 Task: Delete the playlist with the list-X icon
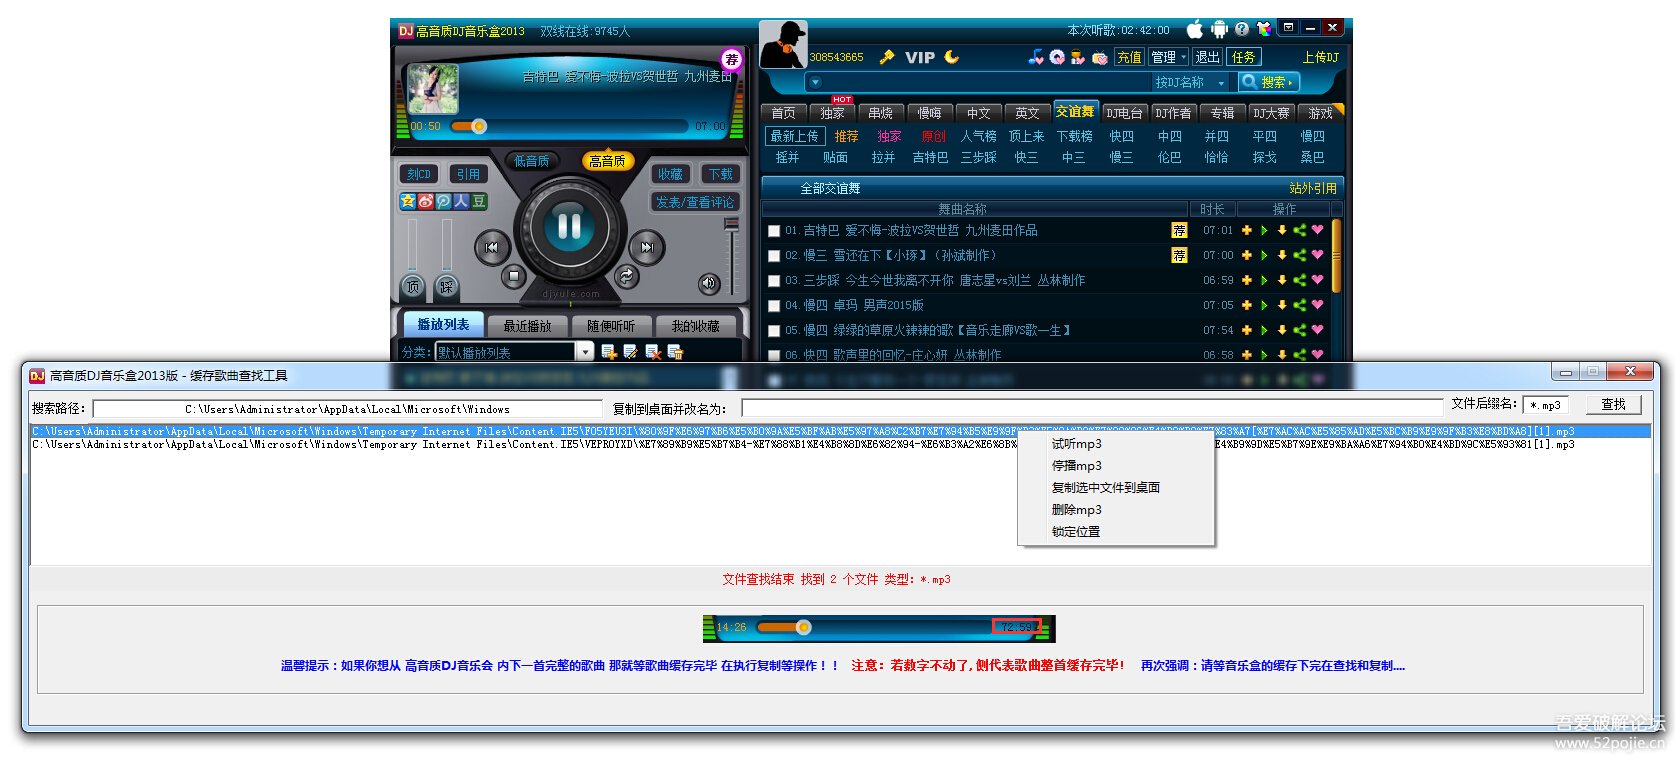point(653,351)
